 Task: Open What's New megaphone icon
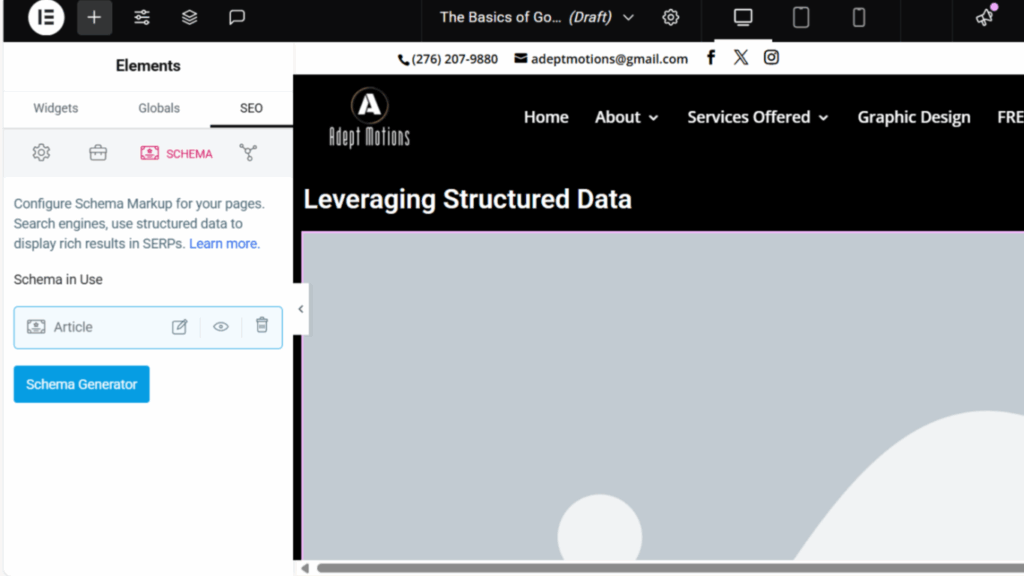point(985,17)
